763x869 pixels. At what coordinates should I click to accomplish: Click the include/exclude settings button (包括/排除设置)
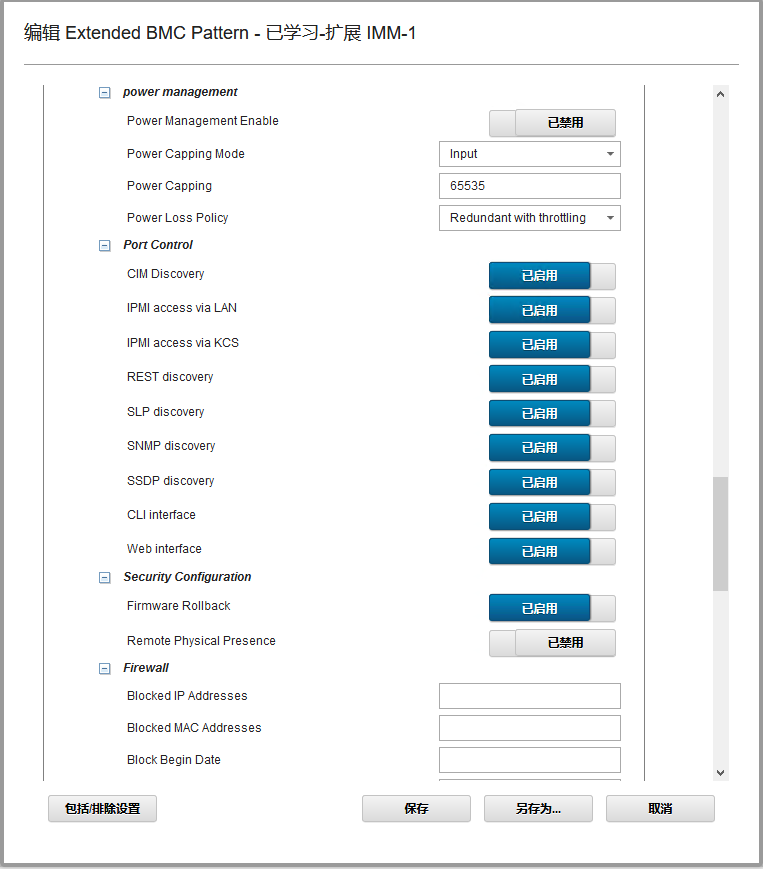(x=103, y=809)
